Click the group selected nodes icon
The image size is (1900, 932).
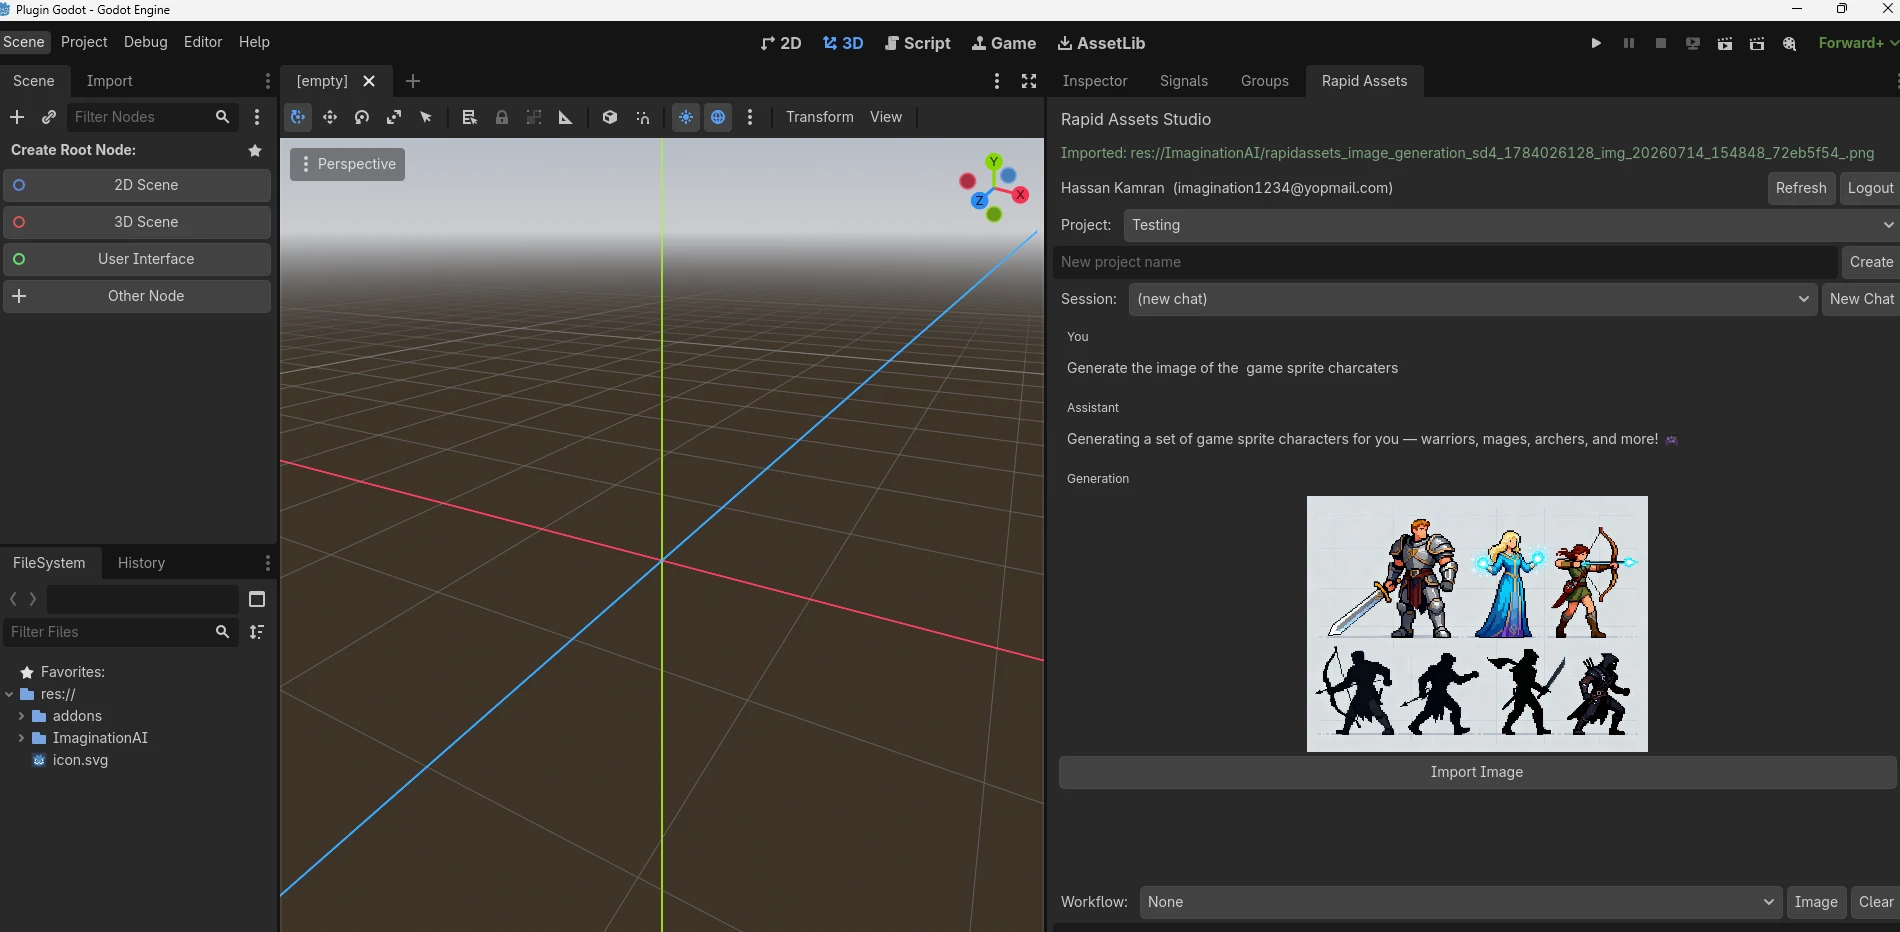[x=534, y=117]
